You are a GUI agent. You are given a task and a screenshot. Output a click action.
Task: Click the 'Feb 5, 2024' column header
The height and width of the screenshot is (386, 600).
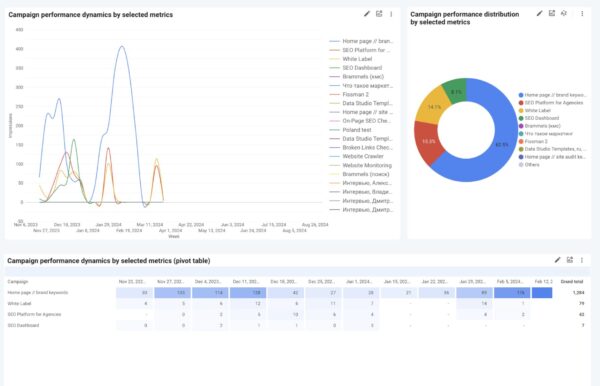[x=510, y=282]
